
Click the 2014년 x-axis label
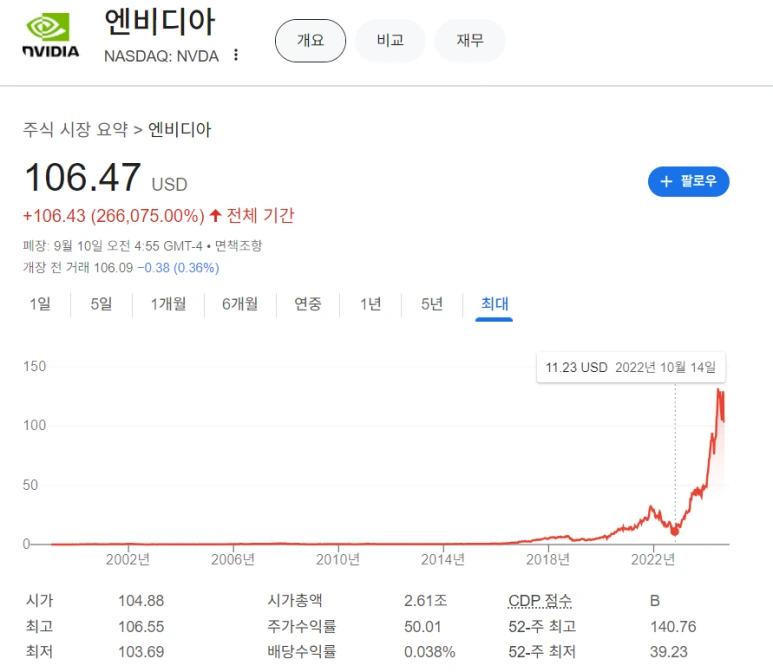click(443, 560)
